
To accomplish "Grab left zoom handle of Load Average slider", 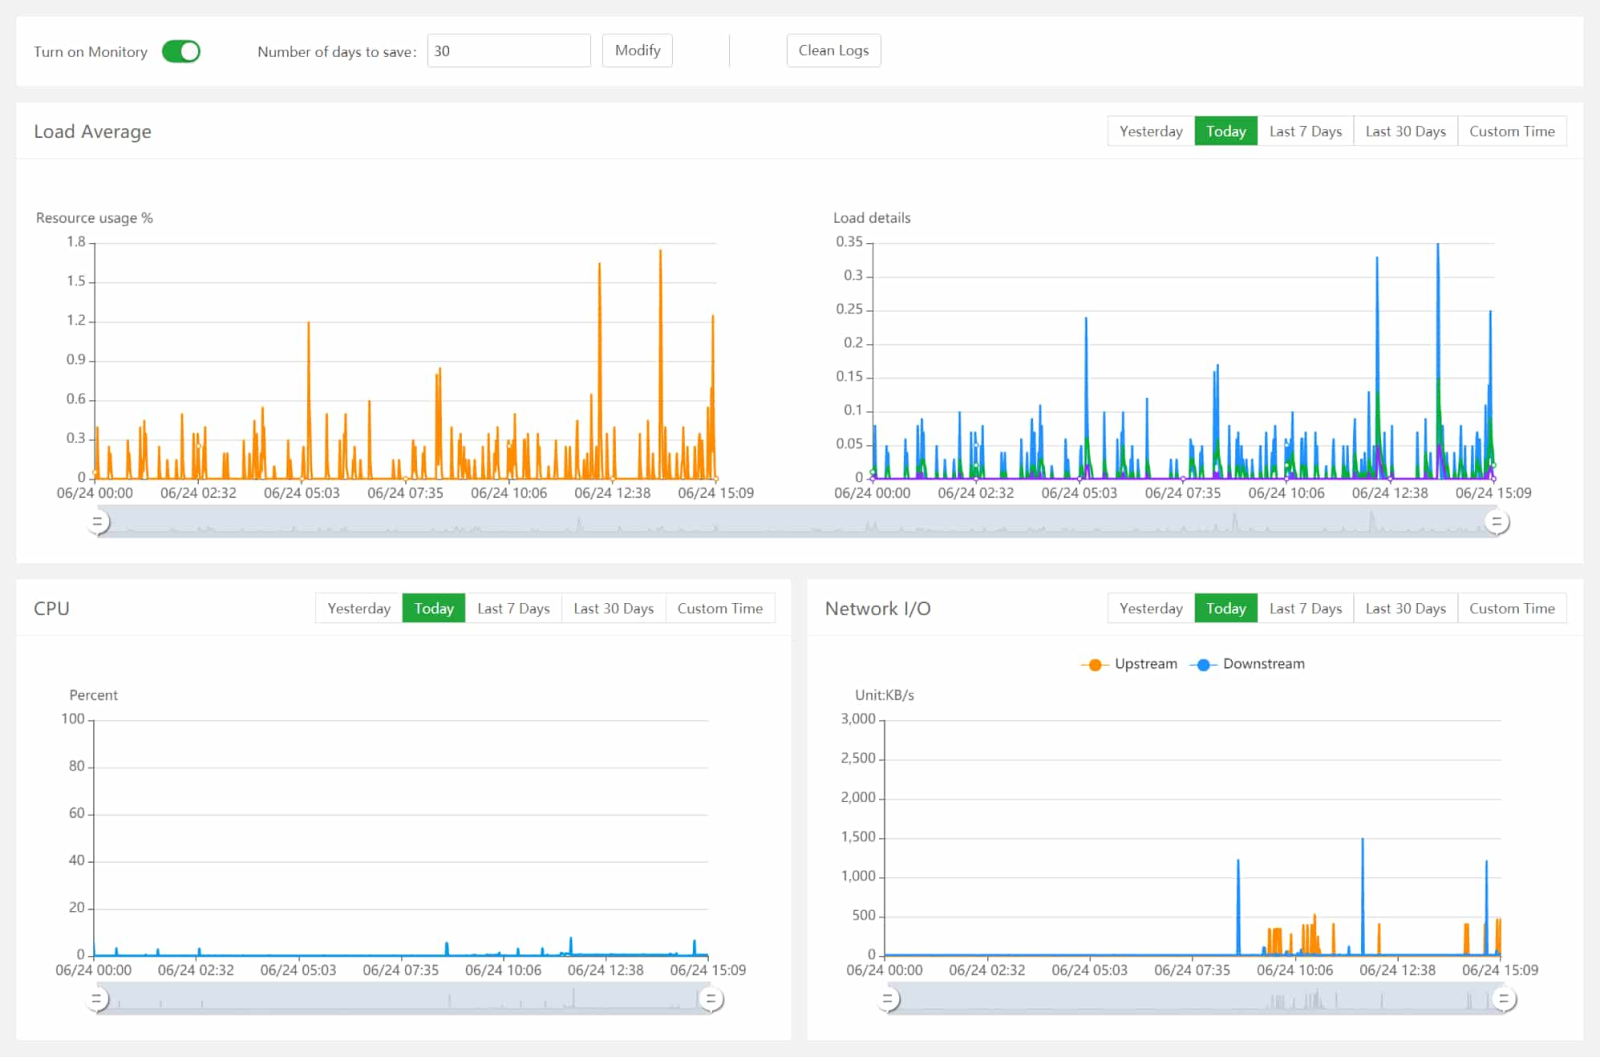I will [98, 521].
